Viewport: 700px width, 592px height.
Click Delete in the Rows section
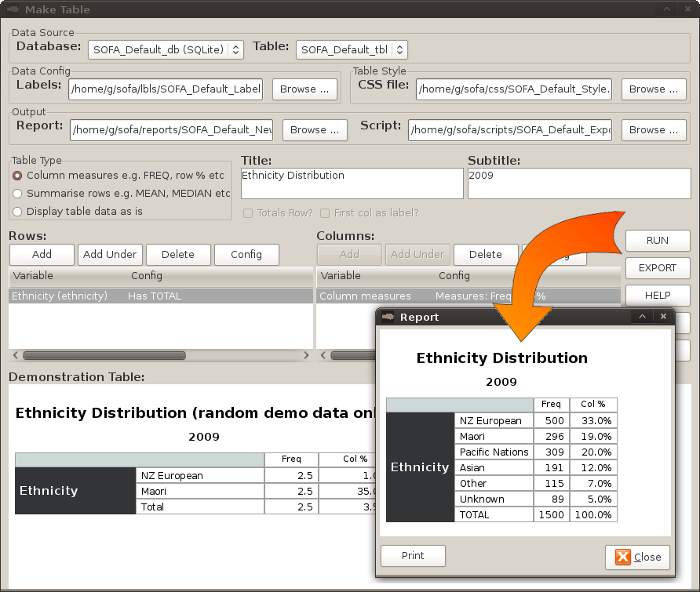178,254
